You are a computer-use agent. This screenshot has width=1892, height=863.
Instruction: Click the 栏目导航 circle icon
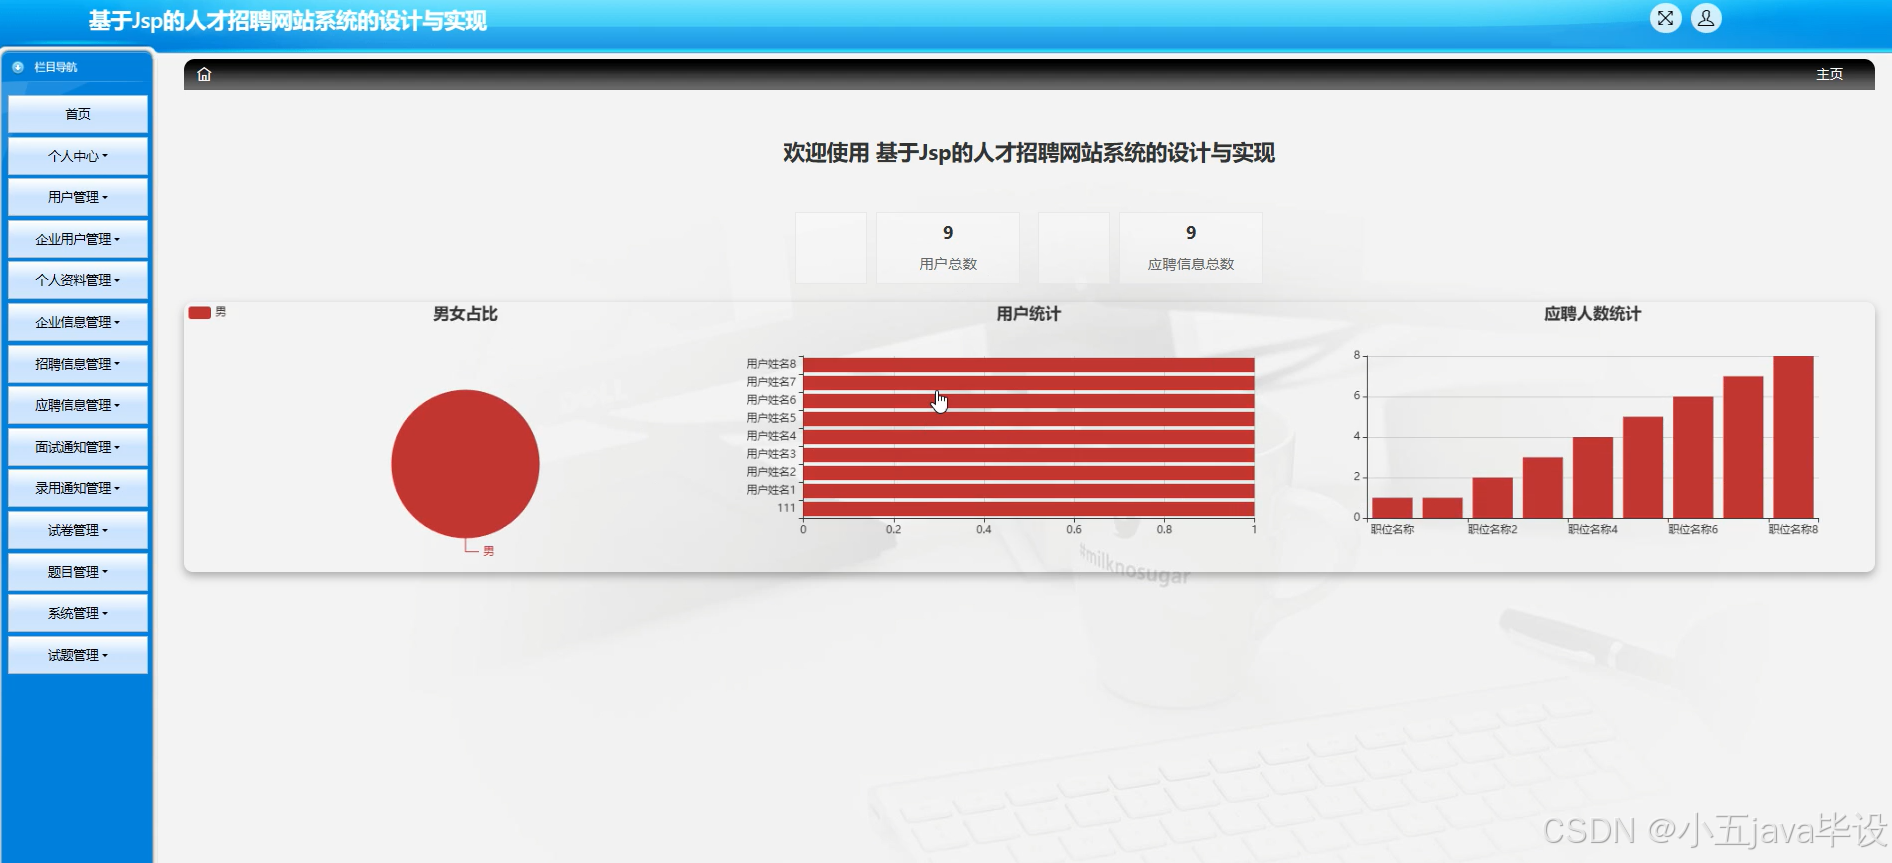pyautogui.click(x=18, y=67)
